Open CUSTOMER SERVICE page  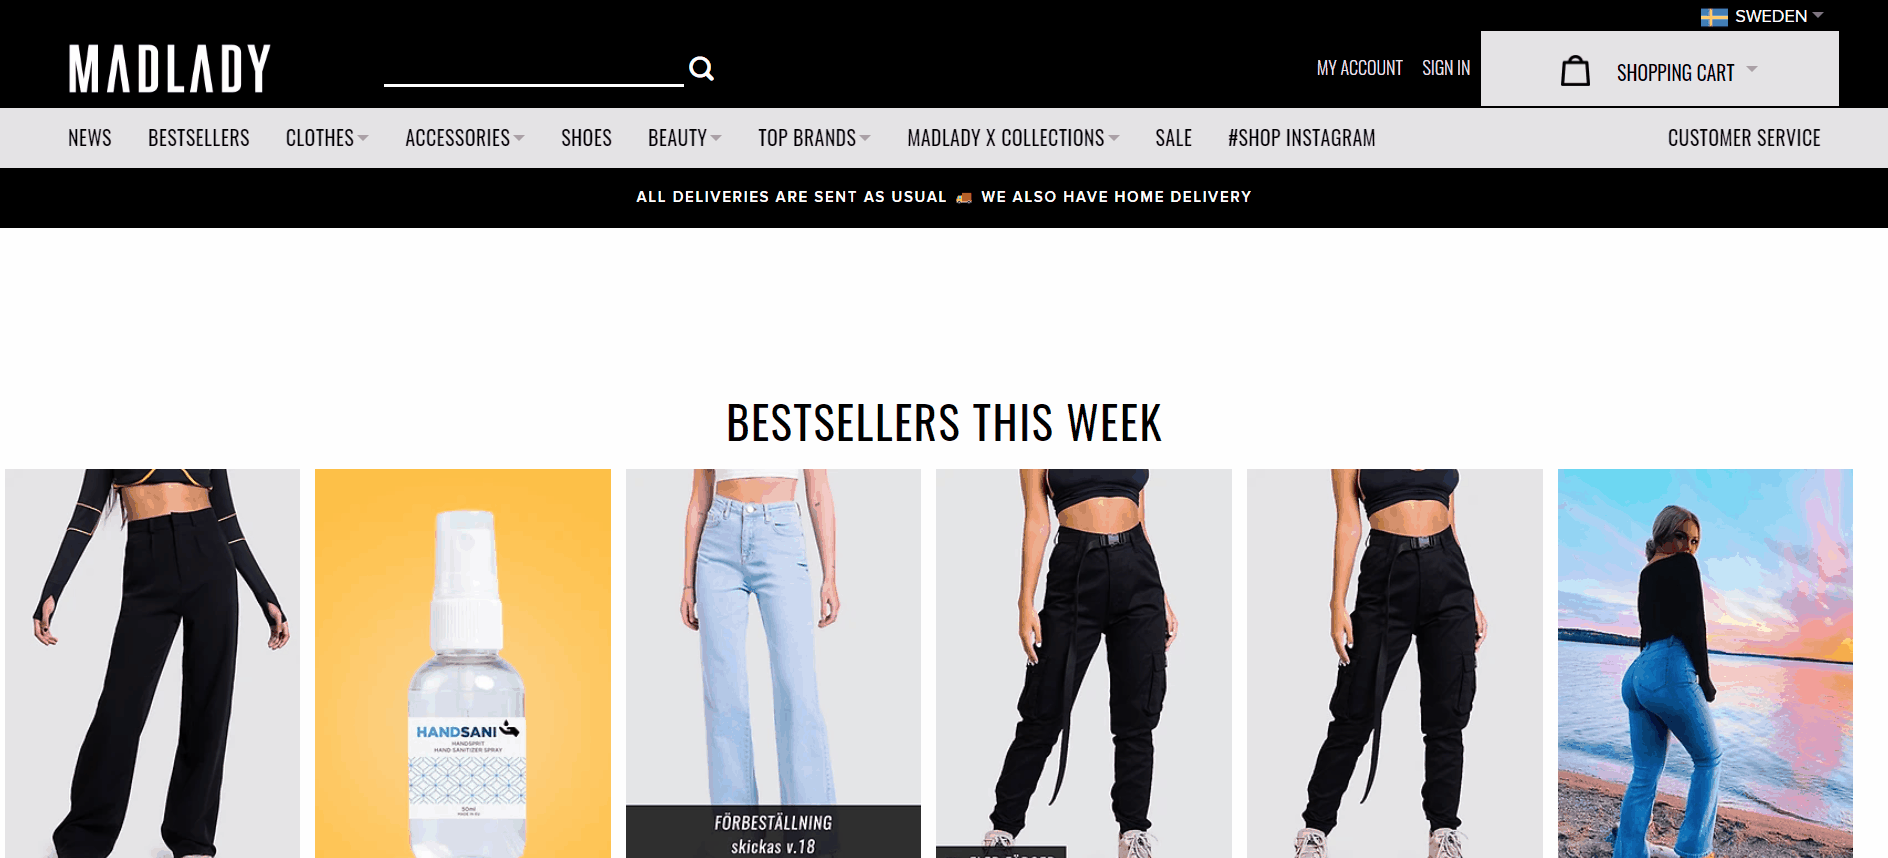click(x=1744, y=138)
